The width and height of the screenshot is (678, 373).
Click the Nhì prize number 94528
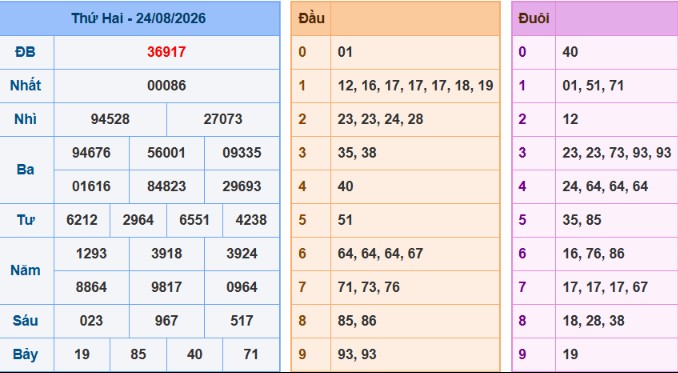[110, 119]
